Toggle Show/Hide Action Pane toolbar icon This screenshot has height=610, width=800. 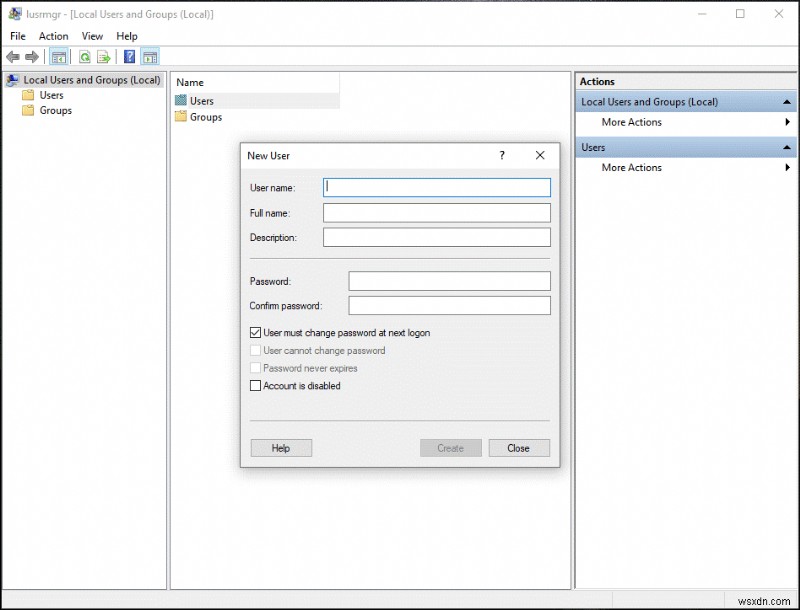pyautogui.click(x=150, y=57)
